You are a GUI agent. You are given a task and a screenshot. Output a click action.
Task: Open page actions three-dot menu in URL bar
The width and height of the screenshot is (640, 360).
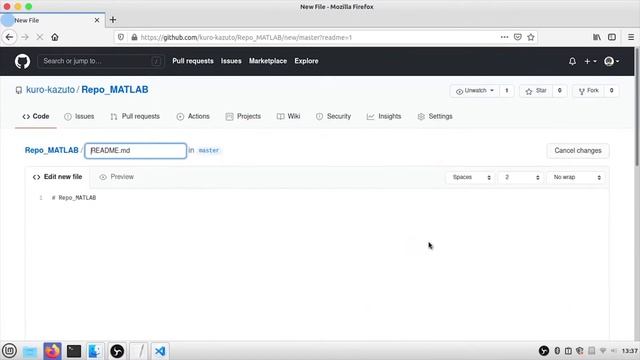click(x=504, y=37)
